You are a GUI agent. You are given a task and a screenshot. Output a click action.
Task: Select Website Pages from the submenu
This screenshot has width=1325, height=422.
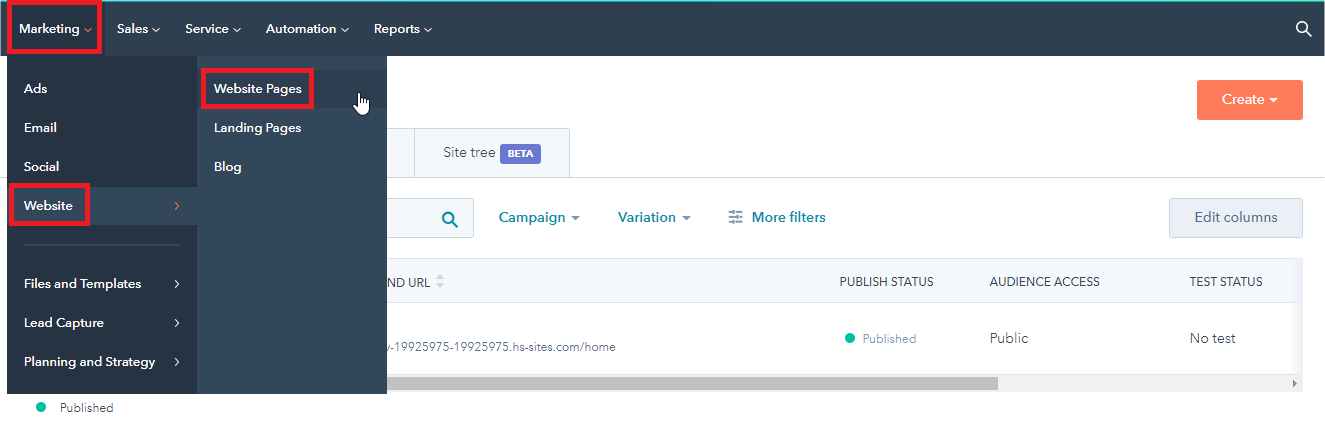point(258,89)
